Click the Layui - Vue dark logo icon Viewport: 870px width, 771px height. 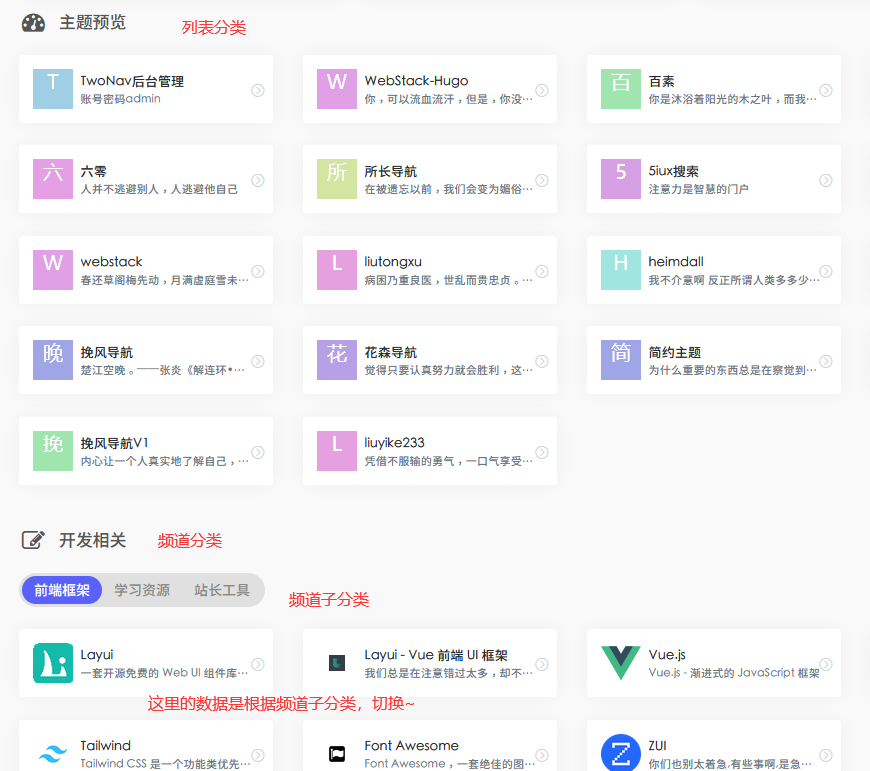tap(337, 663)
